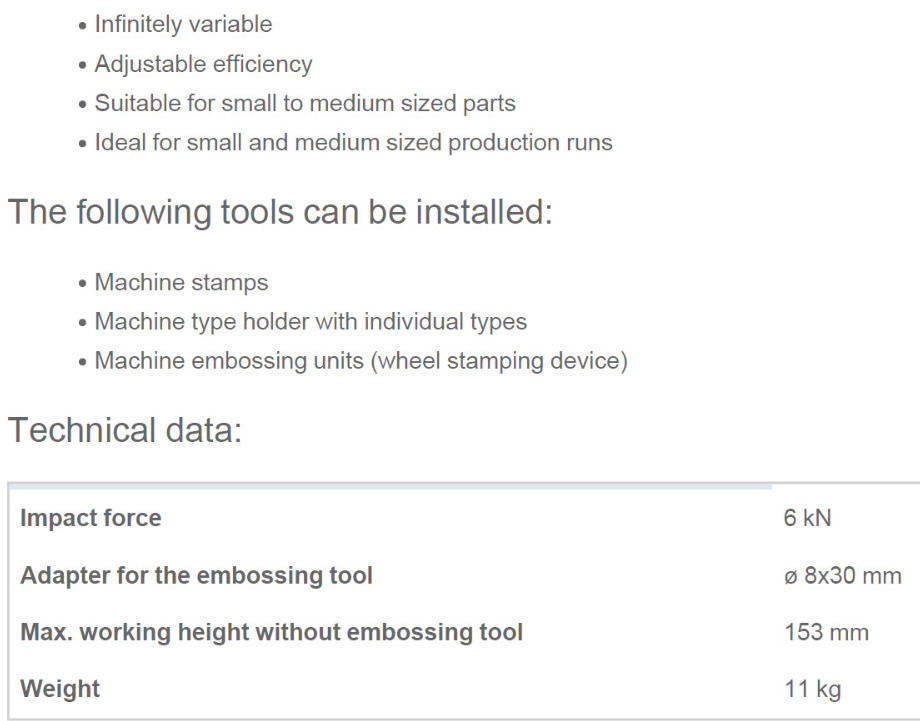Click the '153 mm' value

pos(827,632)
